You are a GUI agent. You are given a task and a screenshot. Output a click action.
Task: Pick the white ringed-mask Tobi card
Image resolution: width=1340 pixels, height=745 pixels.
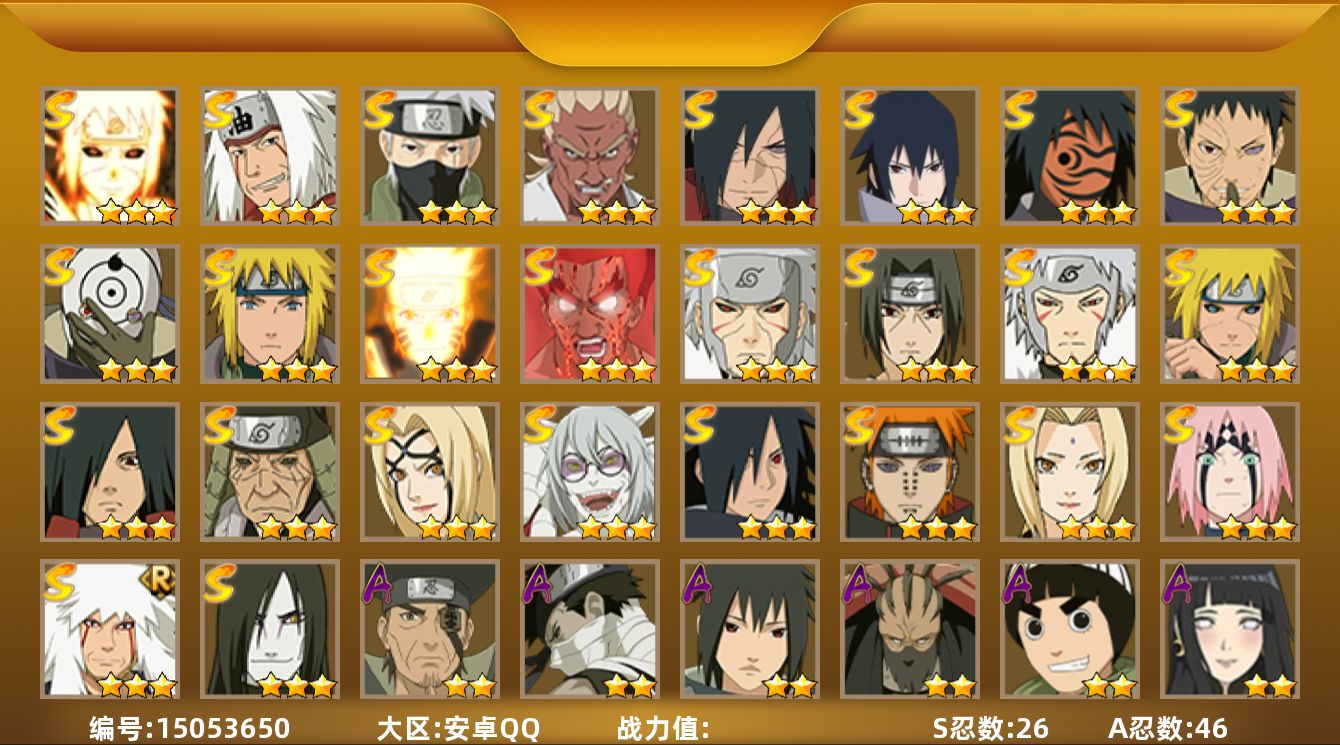click(109, 314)
